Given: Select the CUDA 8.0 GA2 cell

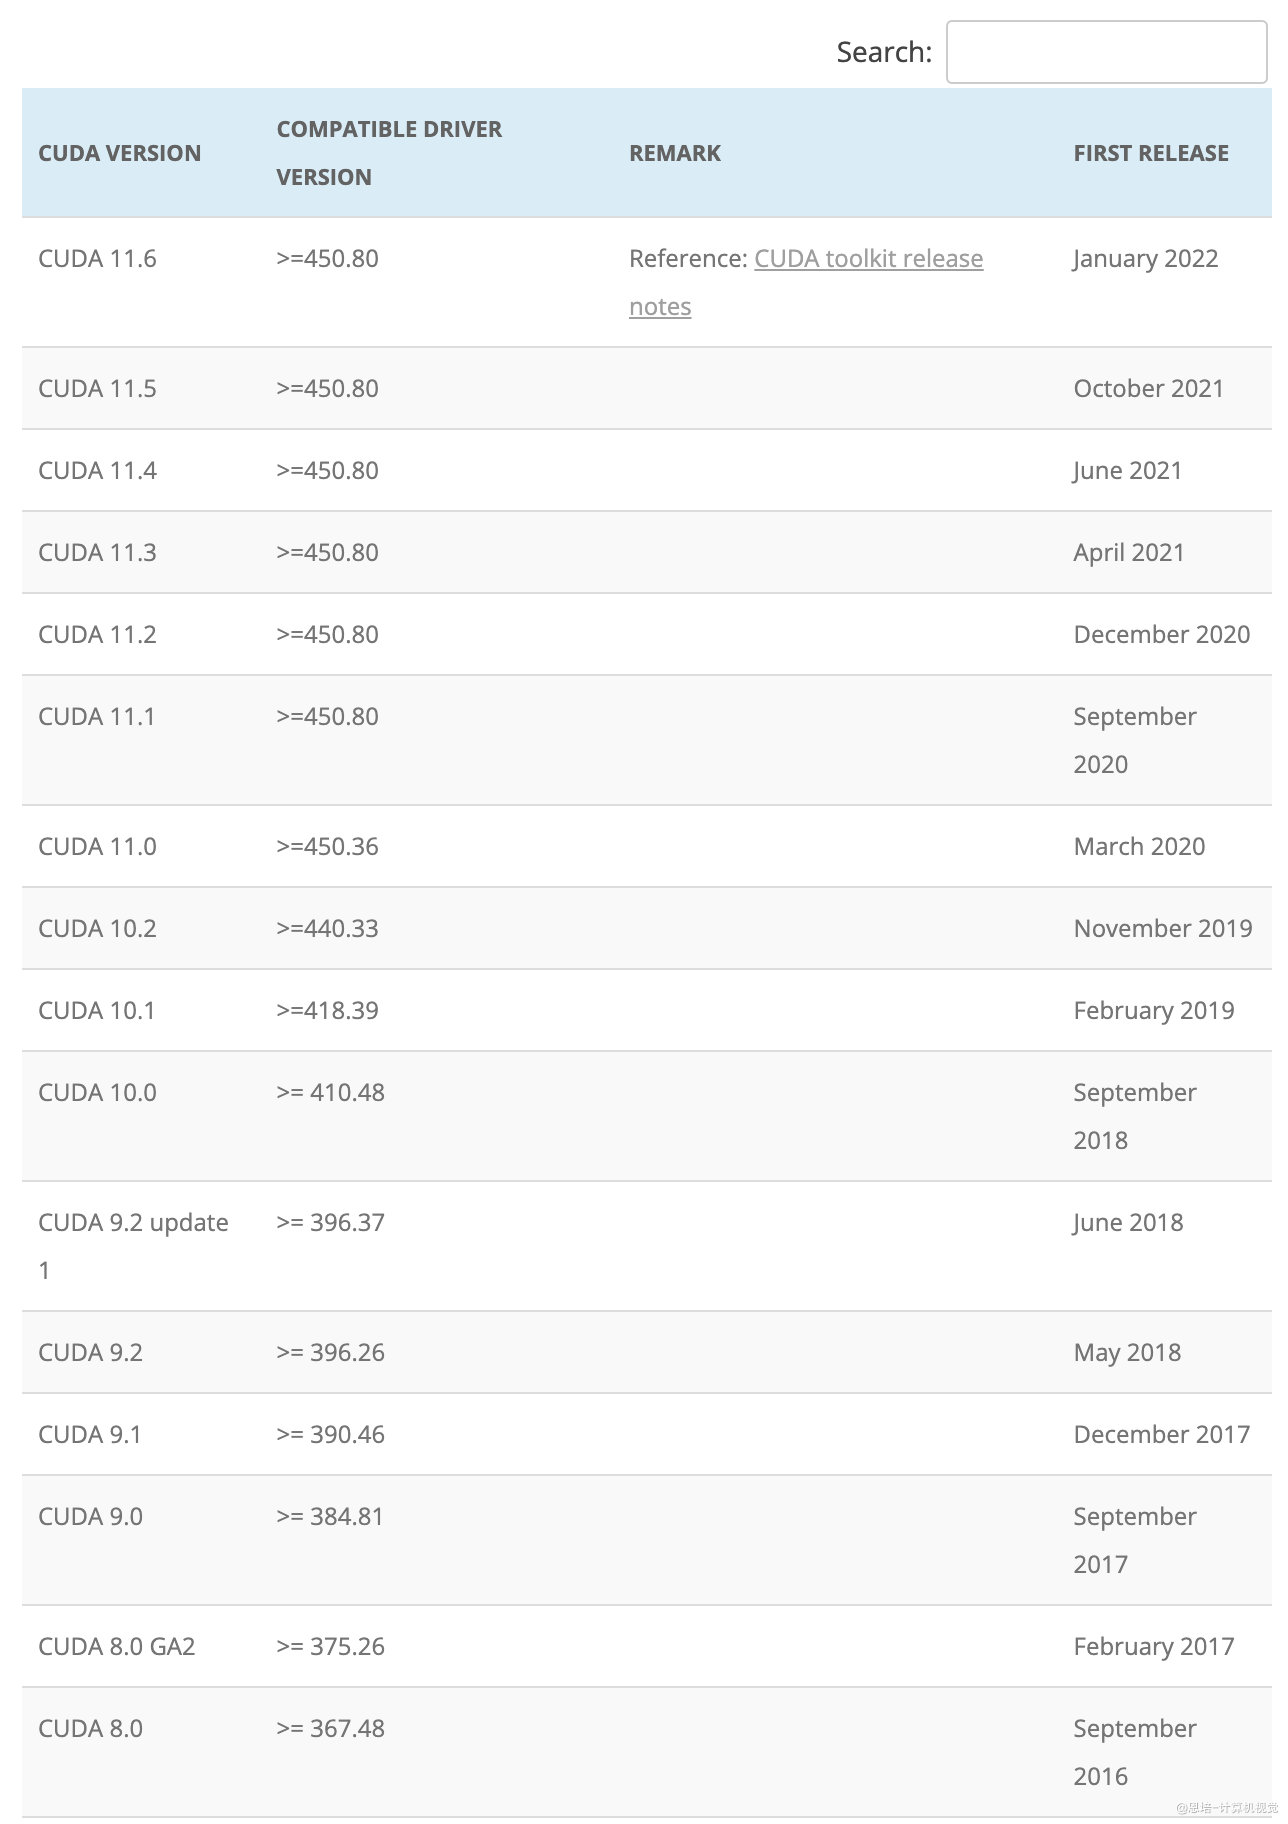Looking at the screenshot, I should click(x=116, y=1646).
